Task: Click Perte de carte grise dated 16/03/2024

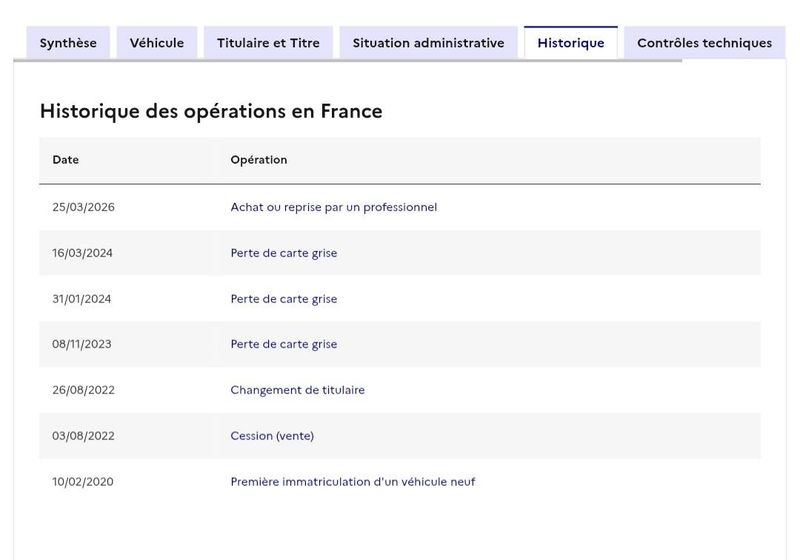Action: pyautogui.click(x=284, y=253)
